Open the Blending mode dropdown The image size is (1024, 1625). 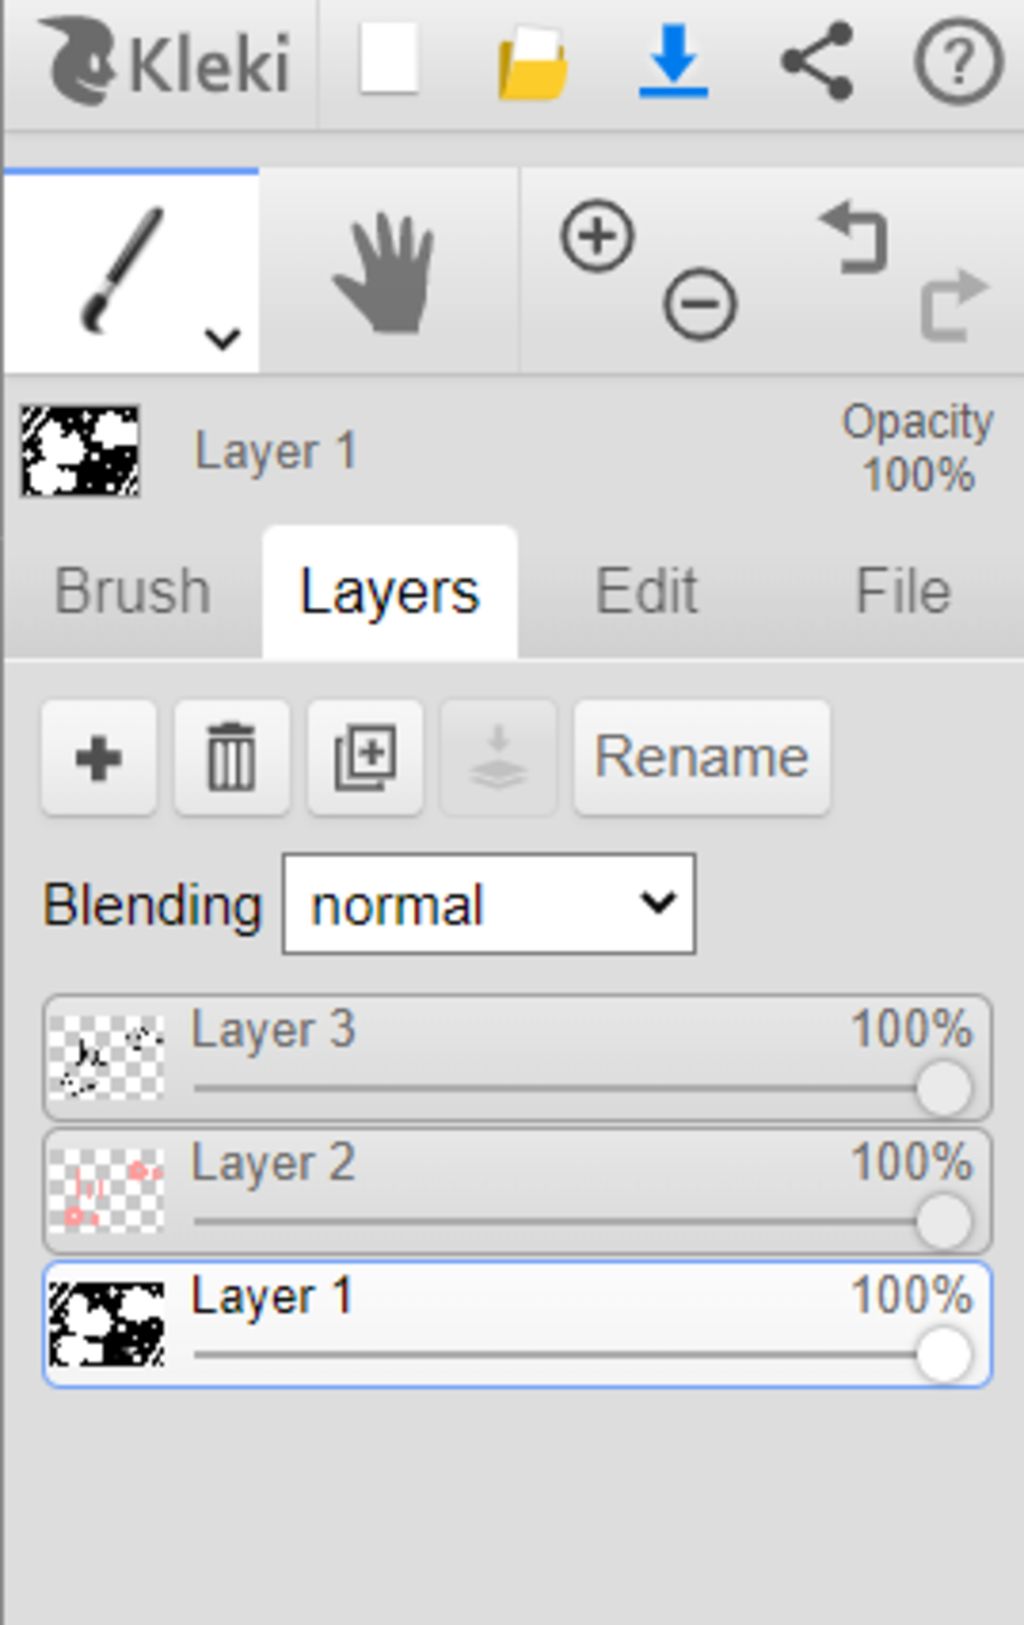(489, 904)
